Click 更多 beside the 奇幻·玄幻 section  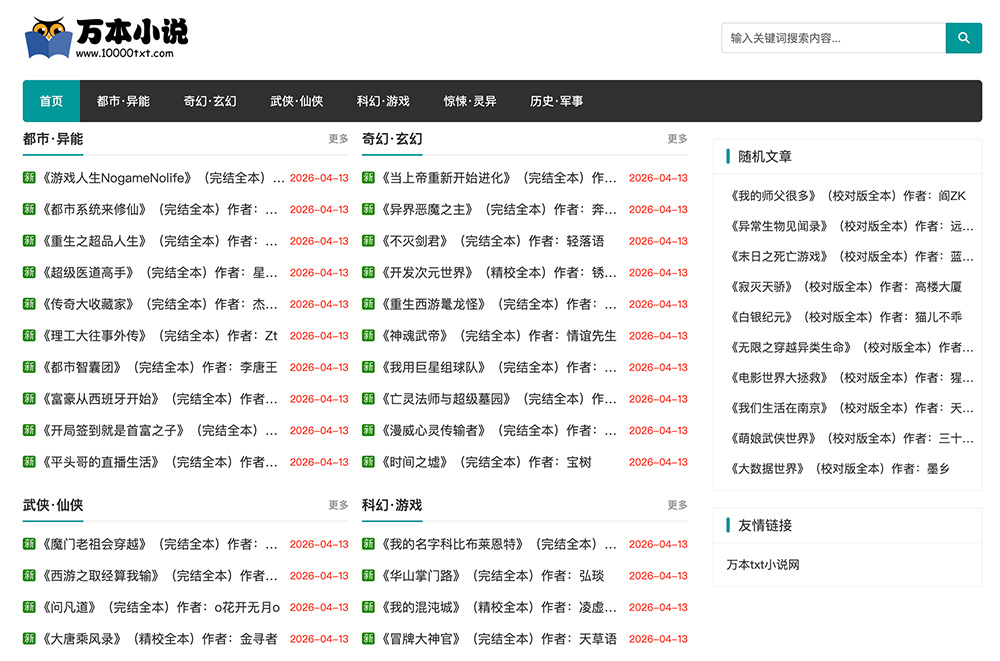coord(678,139)
